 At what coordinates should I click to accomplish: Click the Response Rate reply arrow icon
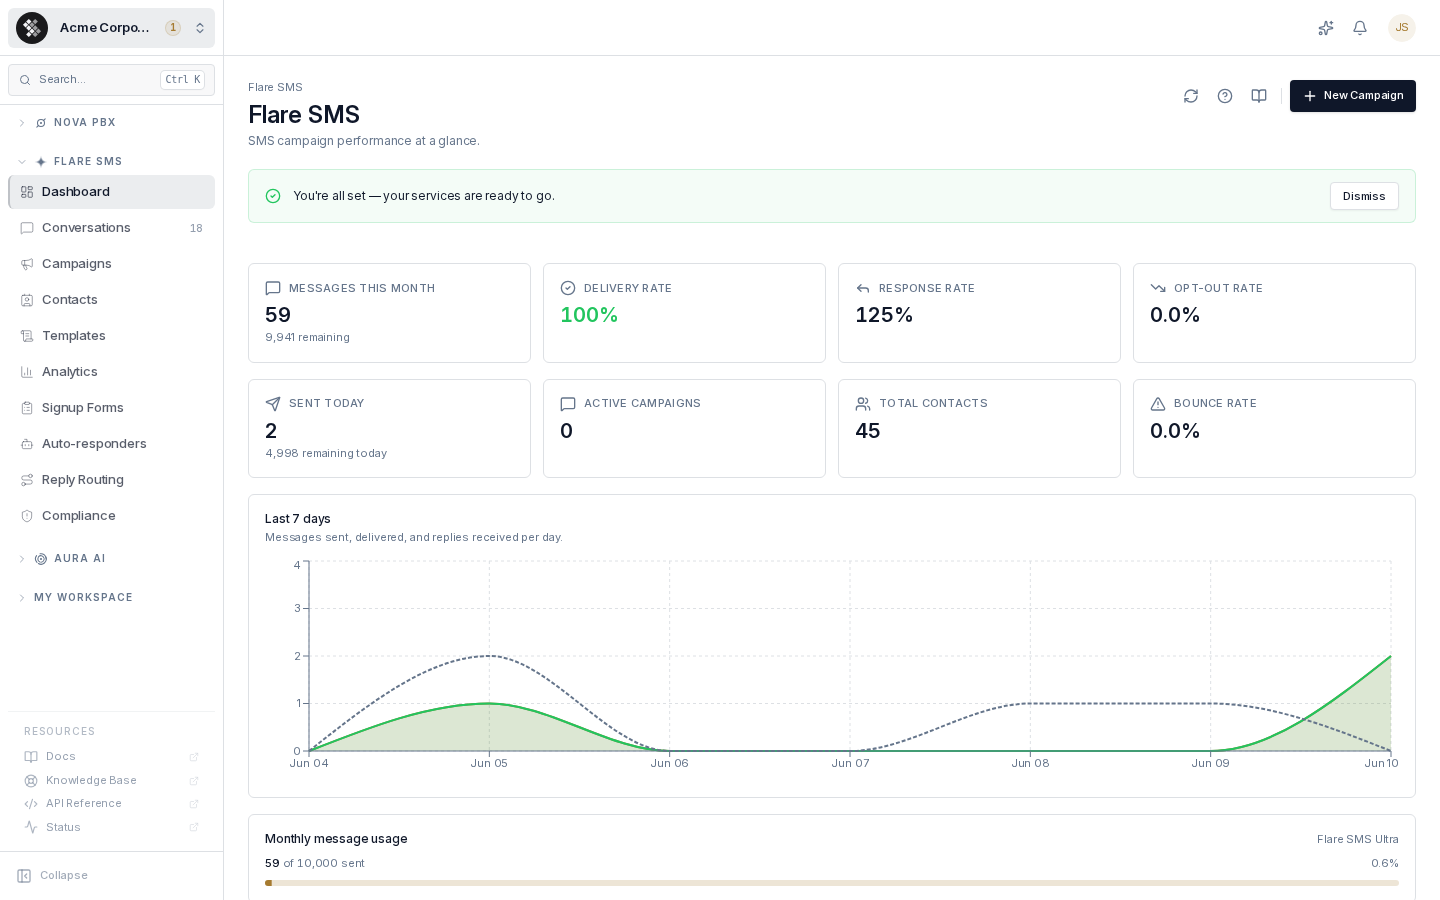tap(863, 288)
